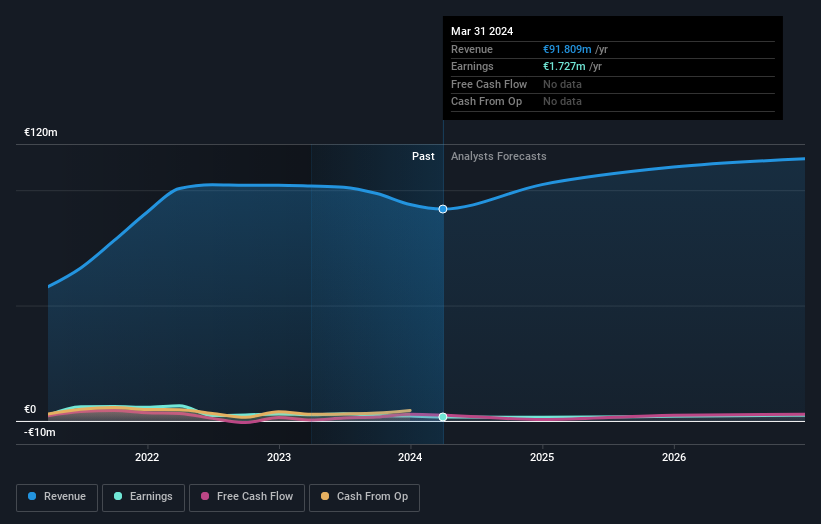Image resolution: width=821 pixels, height=524 pixels.
Task: Click the €1.727m earnings value
Action: [564, 66]
